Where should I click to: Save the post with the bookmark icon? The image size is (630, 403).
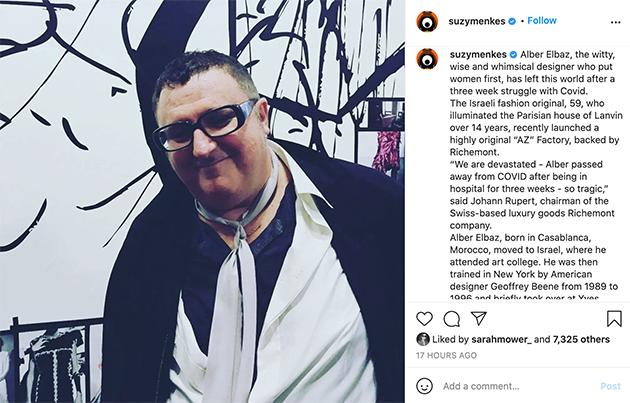(x=614, y=319)
